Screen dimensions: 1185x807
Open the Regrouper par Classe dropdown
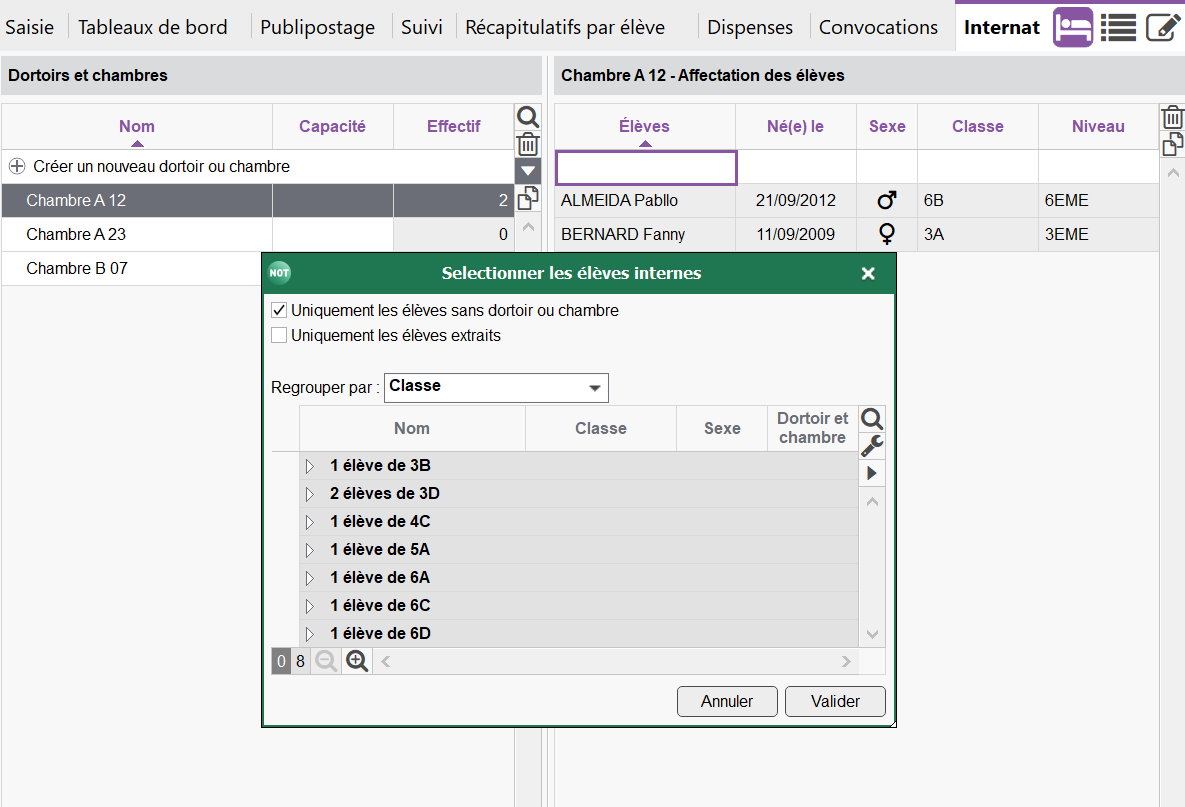coord(496,388)
